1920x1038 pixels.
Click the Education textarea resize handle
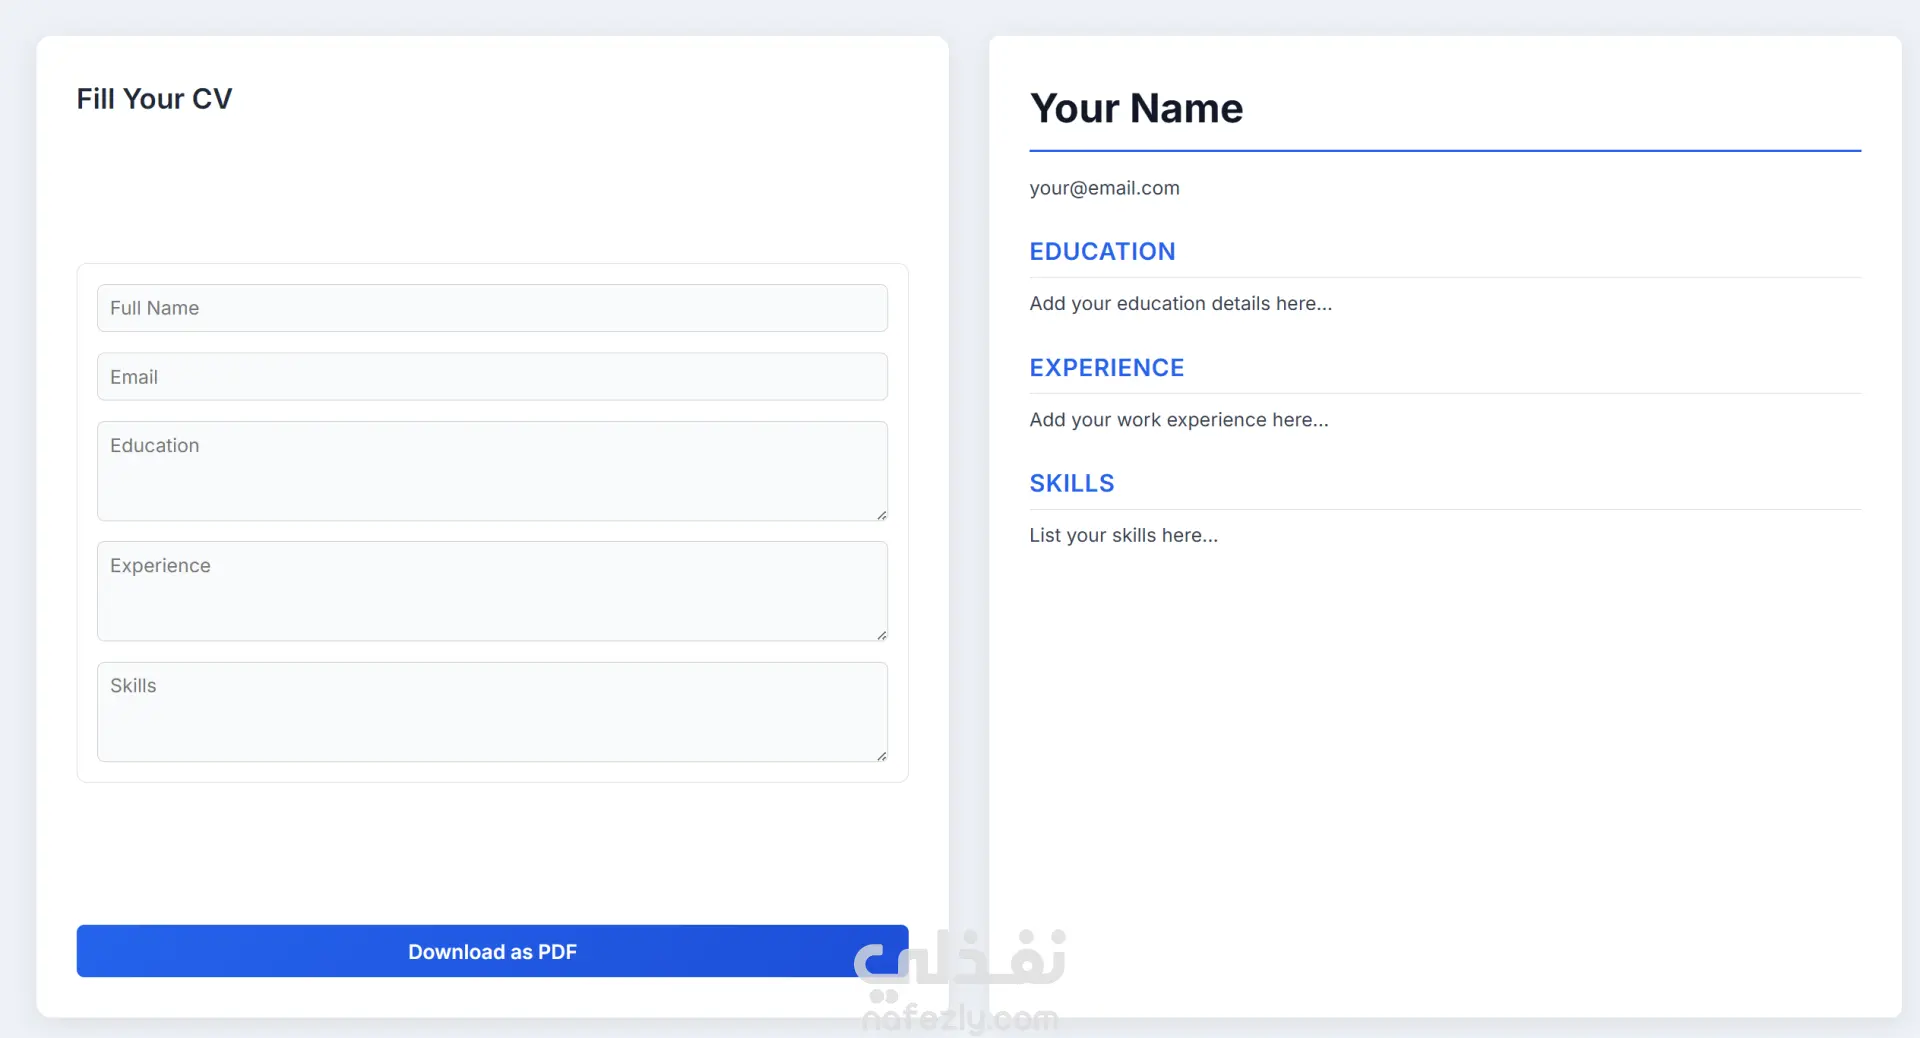tap(881, 515)
